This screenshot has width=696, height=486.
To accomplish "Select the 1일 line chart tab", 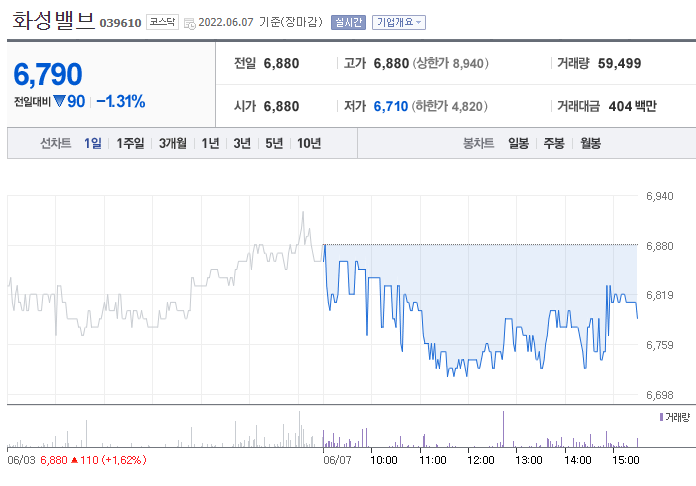I will tap(93, 143).
